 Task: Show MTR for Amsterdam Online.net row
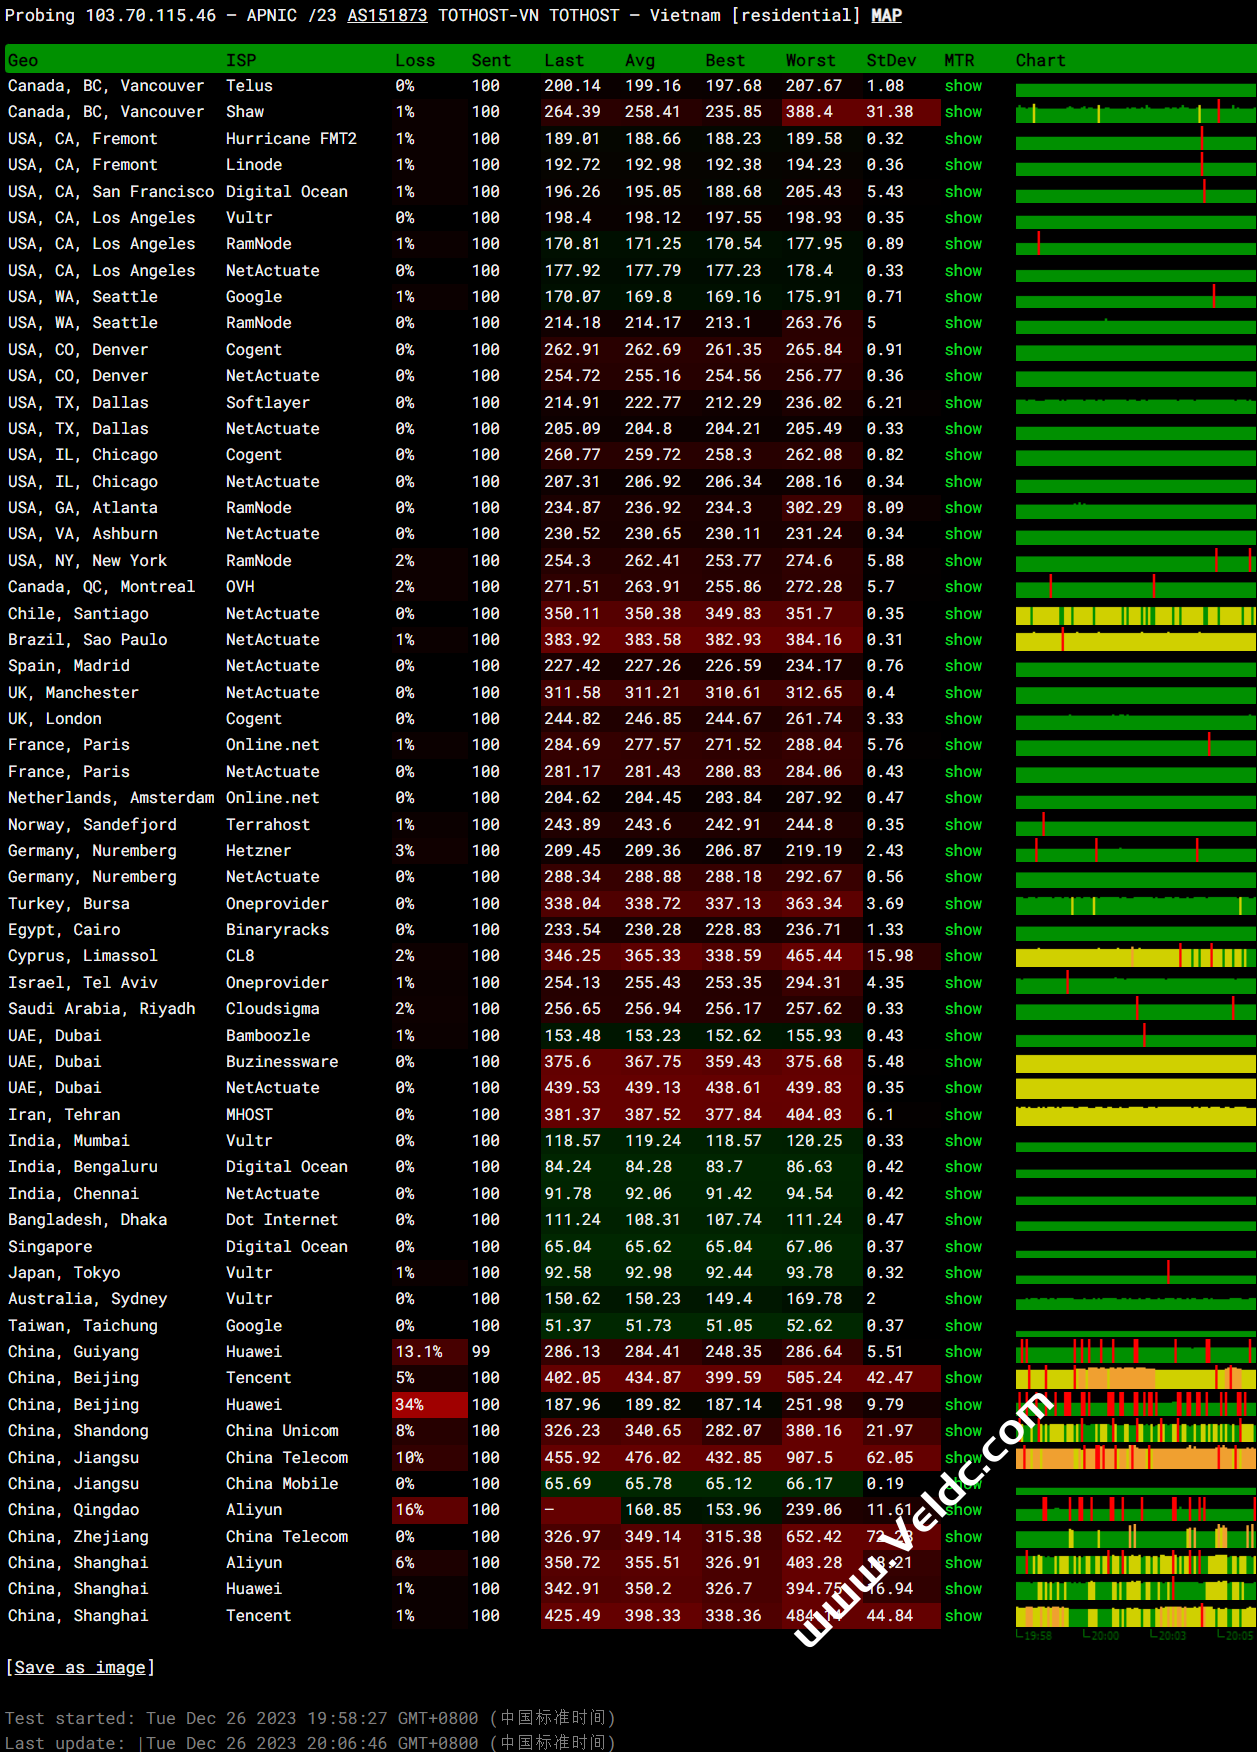pyautogui.click(x=963, y=798)
